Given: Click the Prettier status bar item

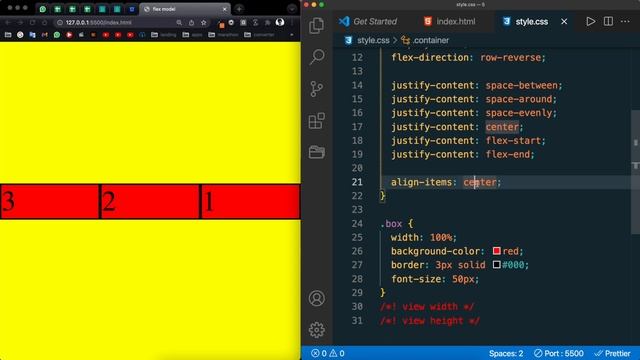Looking at the screenshot, I should coord(612,353).
